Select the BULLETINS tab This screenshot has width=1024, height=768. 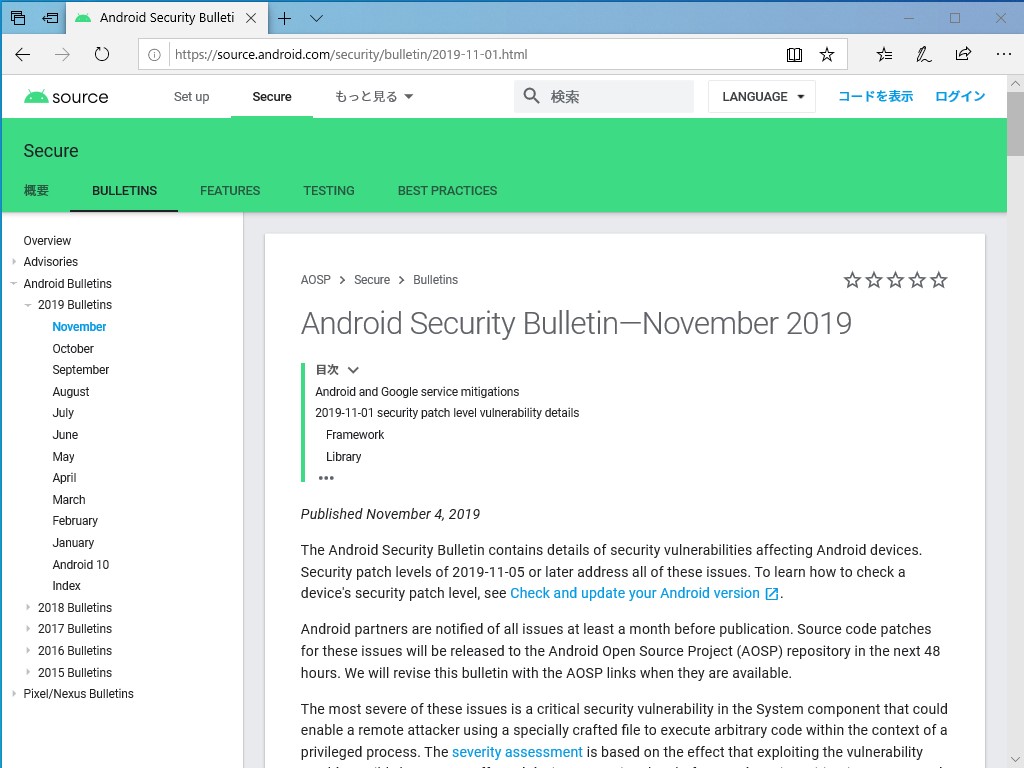[x=124, y=191]
